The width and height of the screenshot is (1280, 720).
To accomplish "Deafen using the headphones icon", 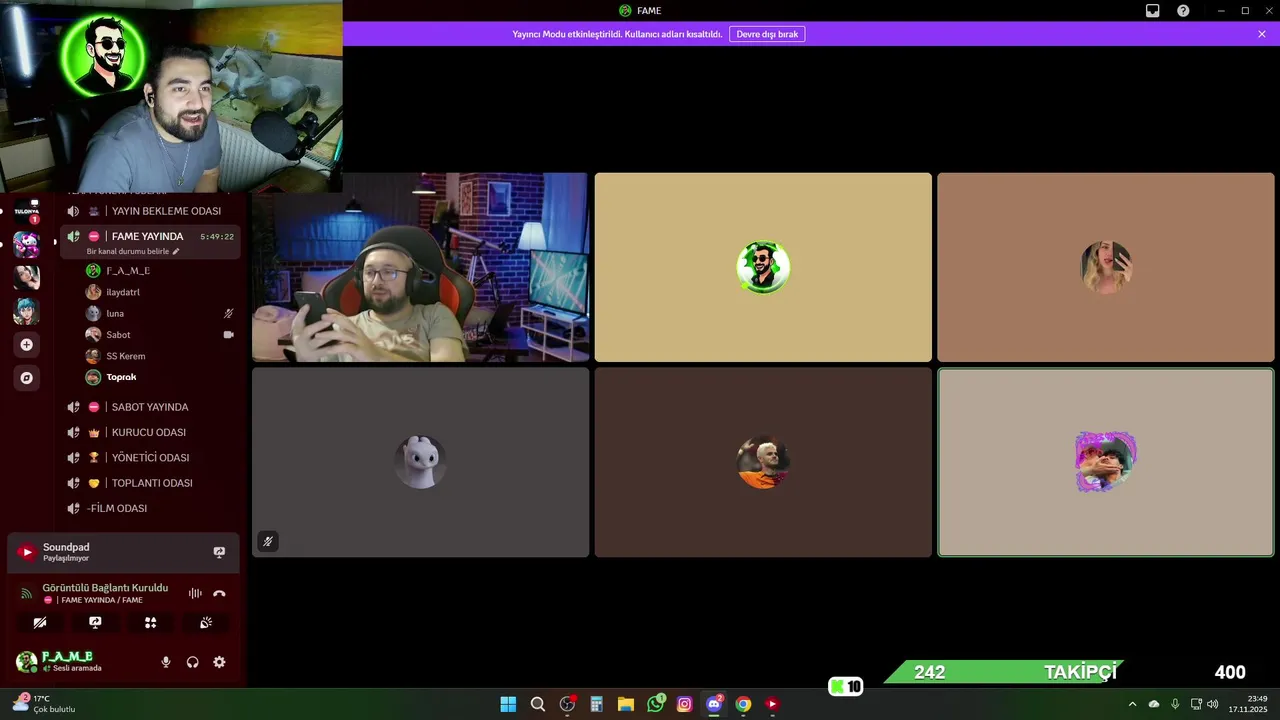I will (x=192, y=662).
